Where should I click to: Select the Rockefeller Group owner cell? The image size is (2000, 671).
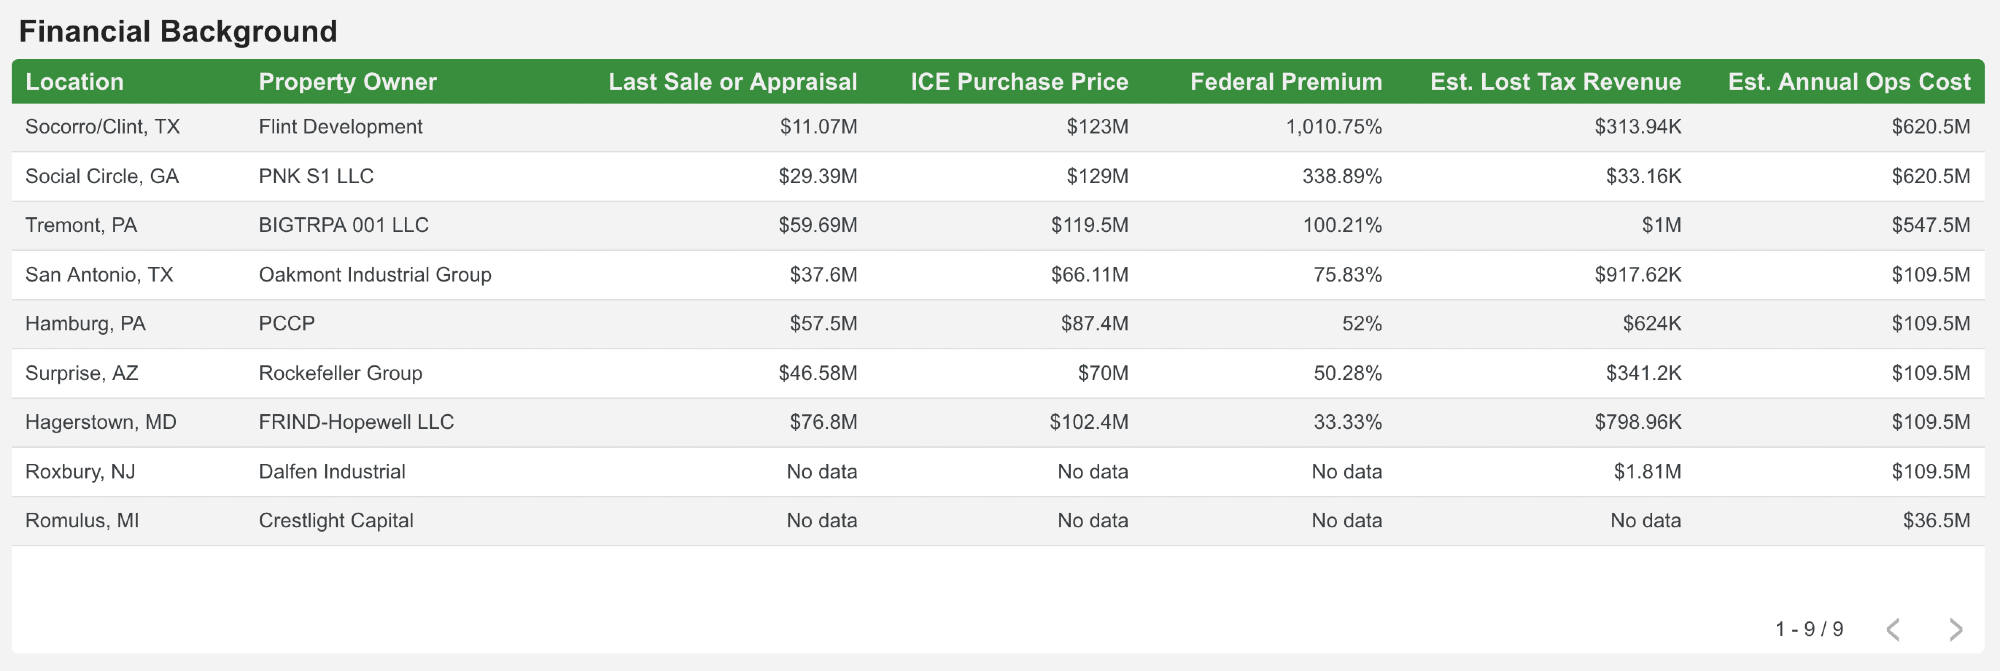340,373
